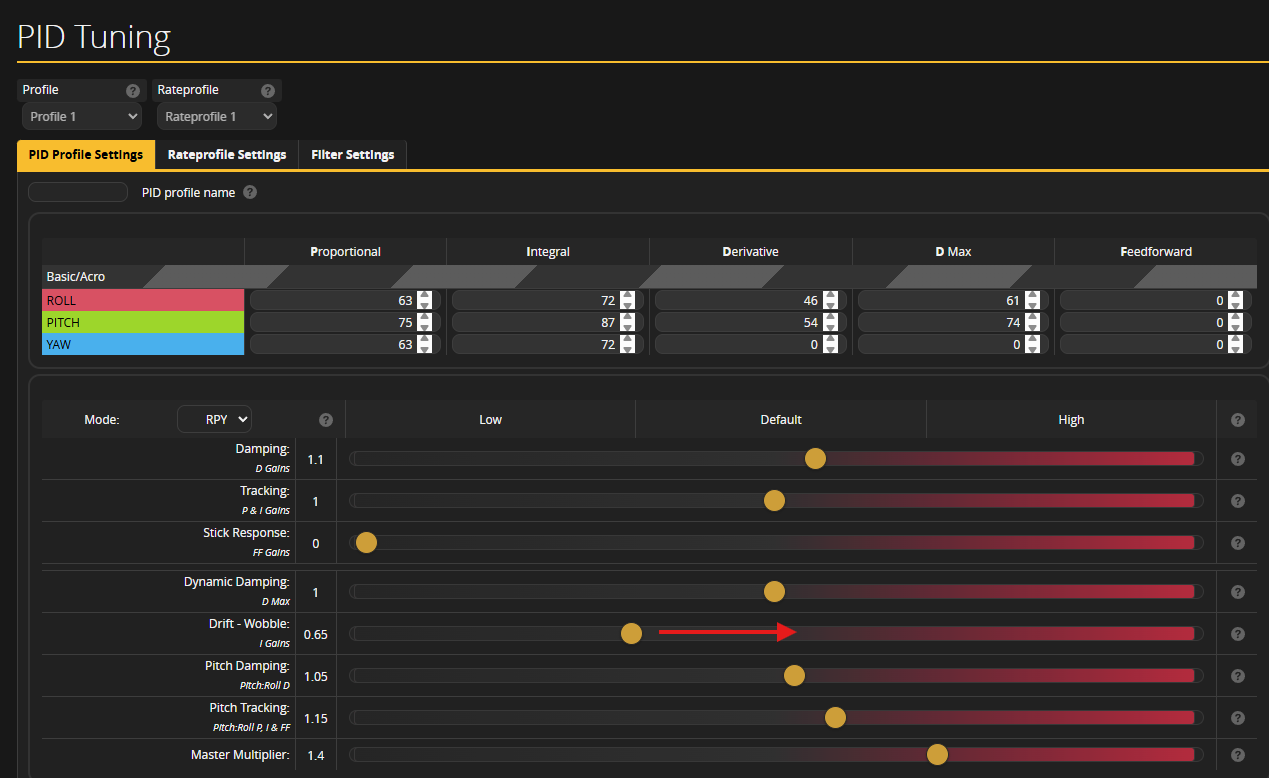Screen dimensions: 1269x778
Task: Click the YAW Feedforward stepper arrows
Action: 1235,344
